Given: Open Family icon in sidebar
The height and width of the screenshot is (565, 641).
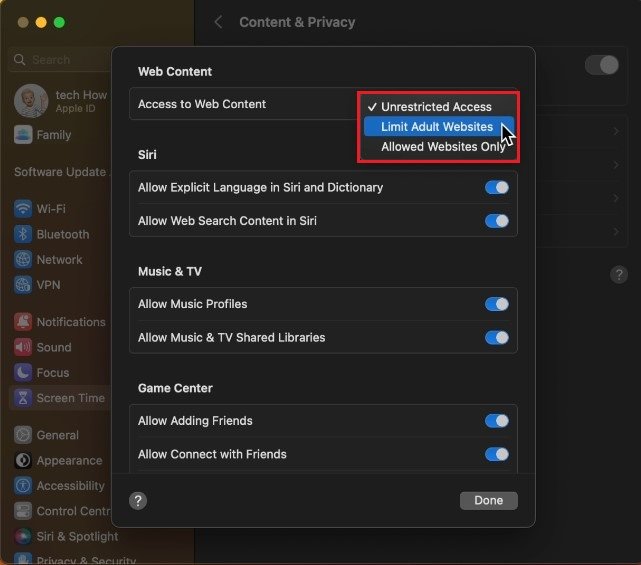Looking at the screenshot, I should [23, 135].
